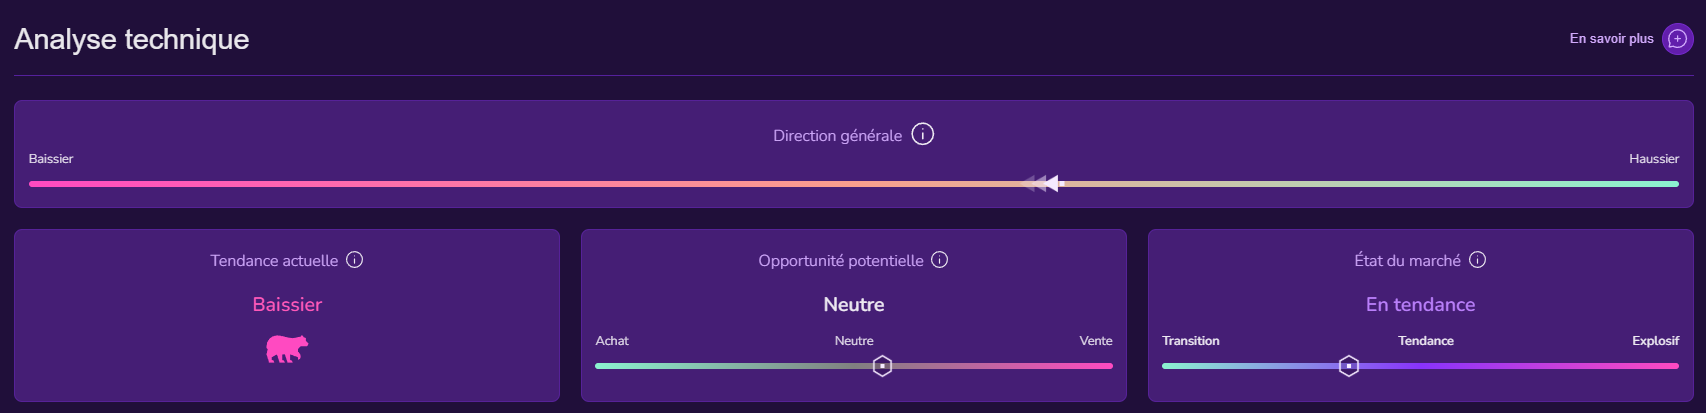Click the Opportunité potentielle info icon
This screenshot has height=413, width=1706.
[940, 260]
